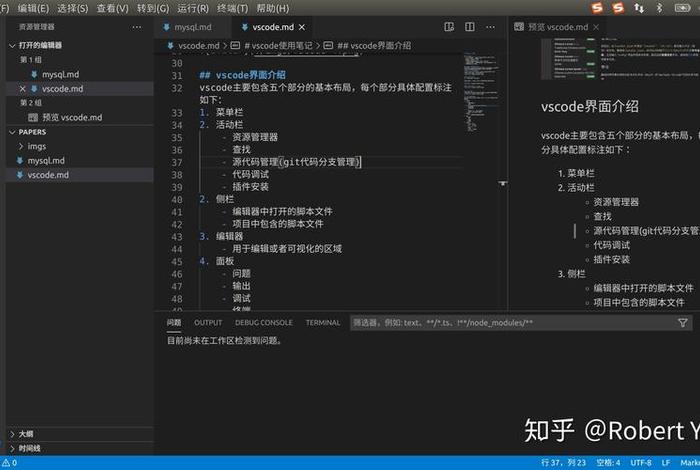Select the 问题 panel tab
The height and width of the screenshot is (470, 700).
[174, 322]
